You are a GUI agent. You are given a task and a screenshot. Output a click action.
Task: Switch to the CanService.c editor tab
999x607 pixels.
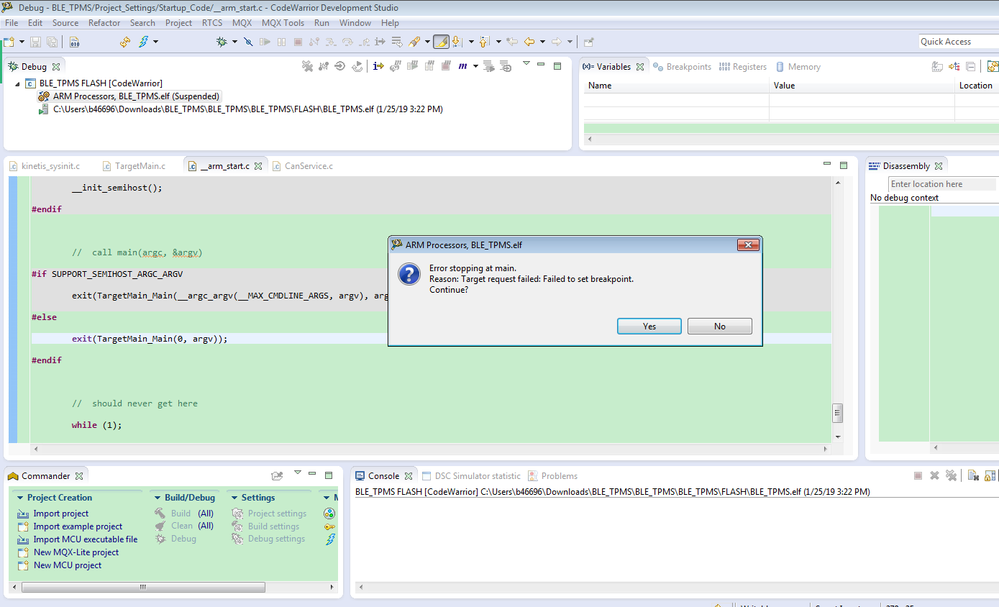[303, 166]
